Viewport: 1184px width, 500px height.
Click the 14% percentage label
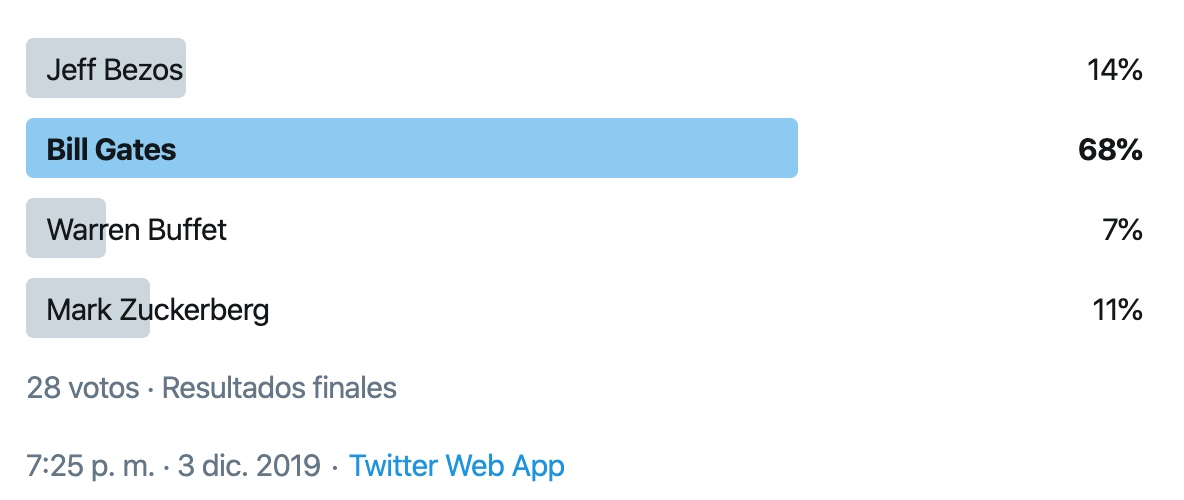pyautogui.click(x=1115, y=69)
